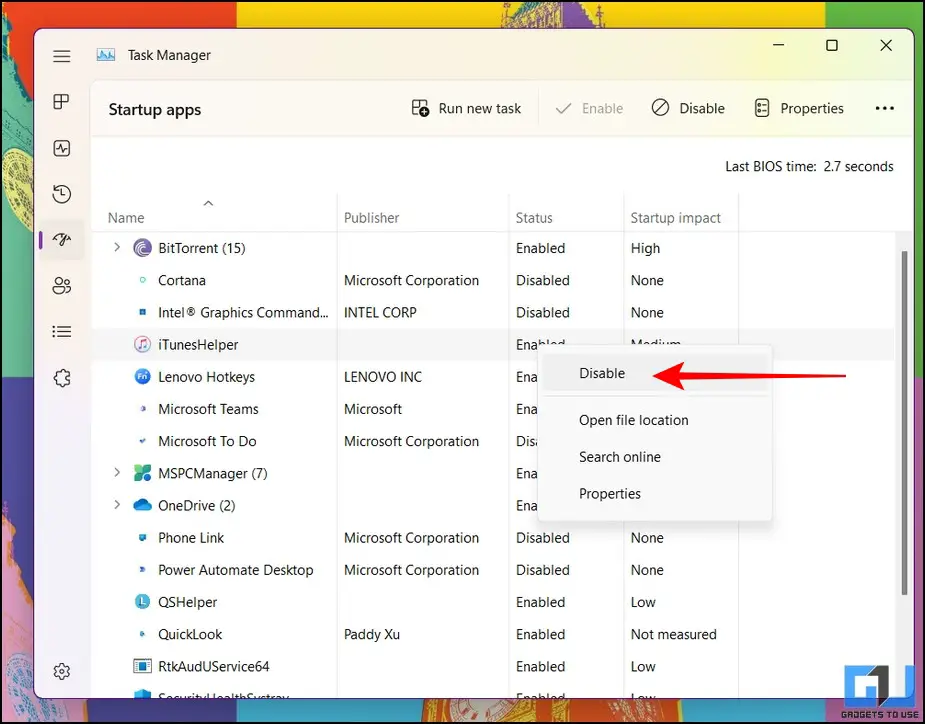Click the Disable toolbar button
This screenshot has height=724, width=925.
click(688, 109)
